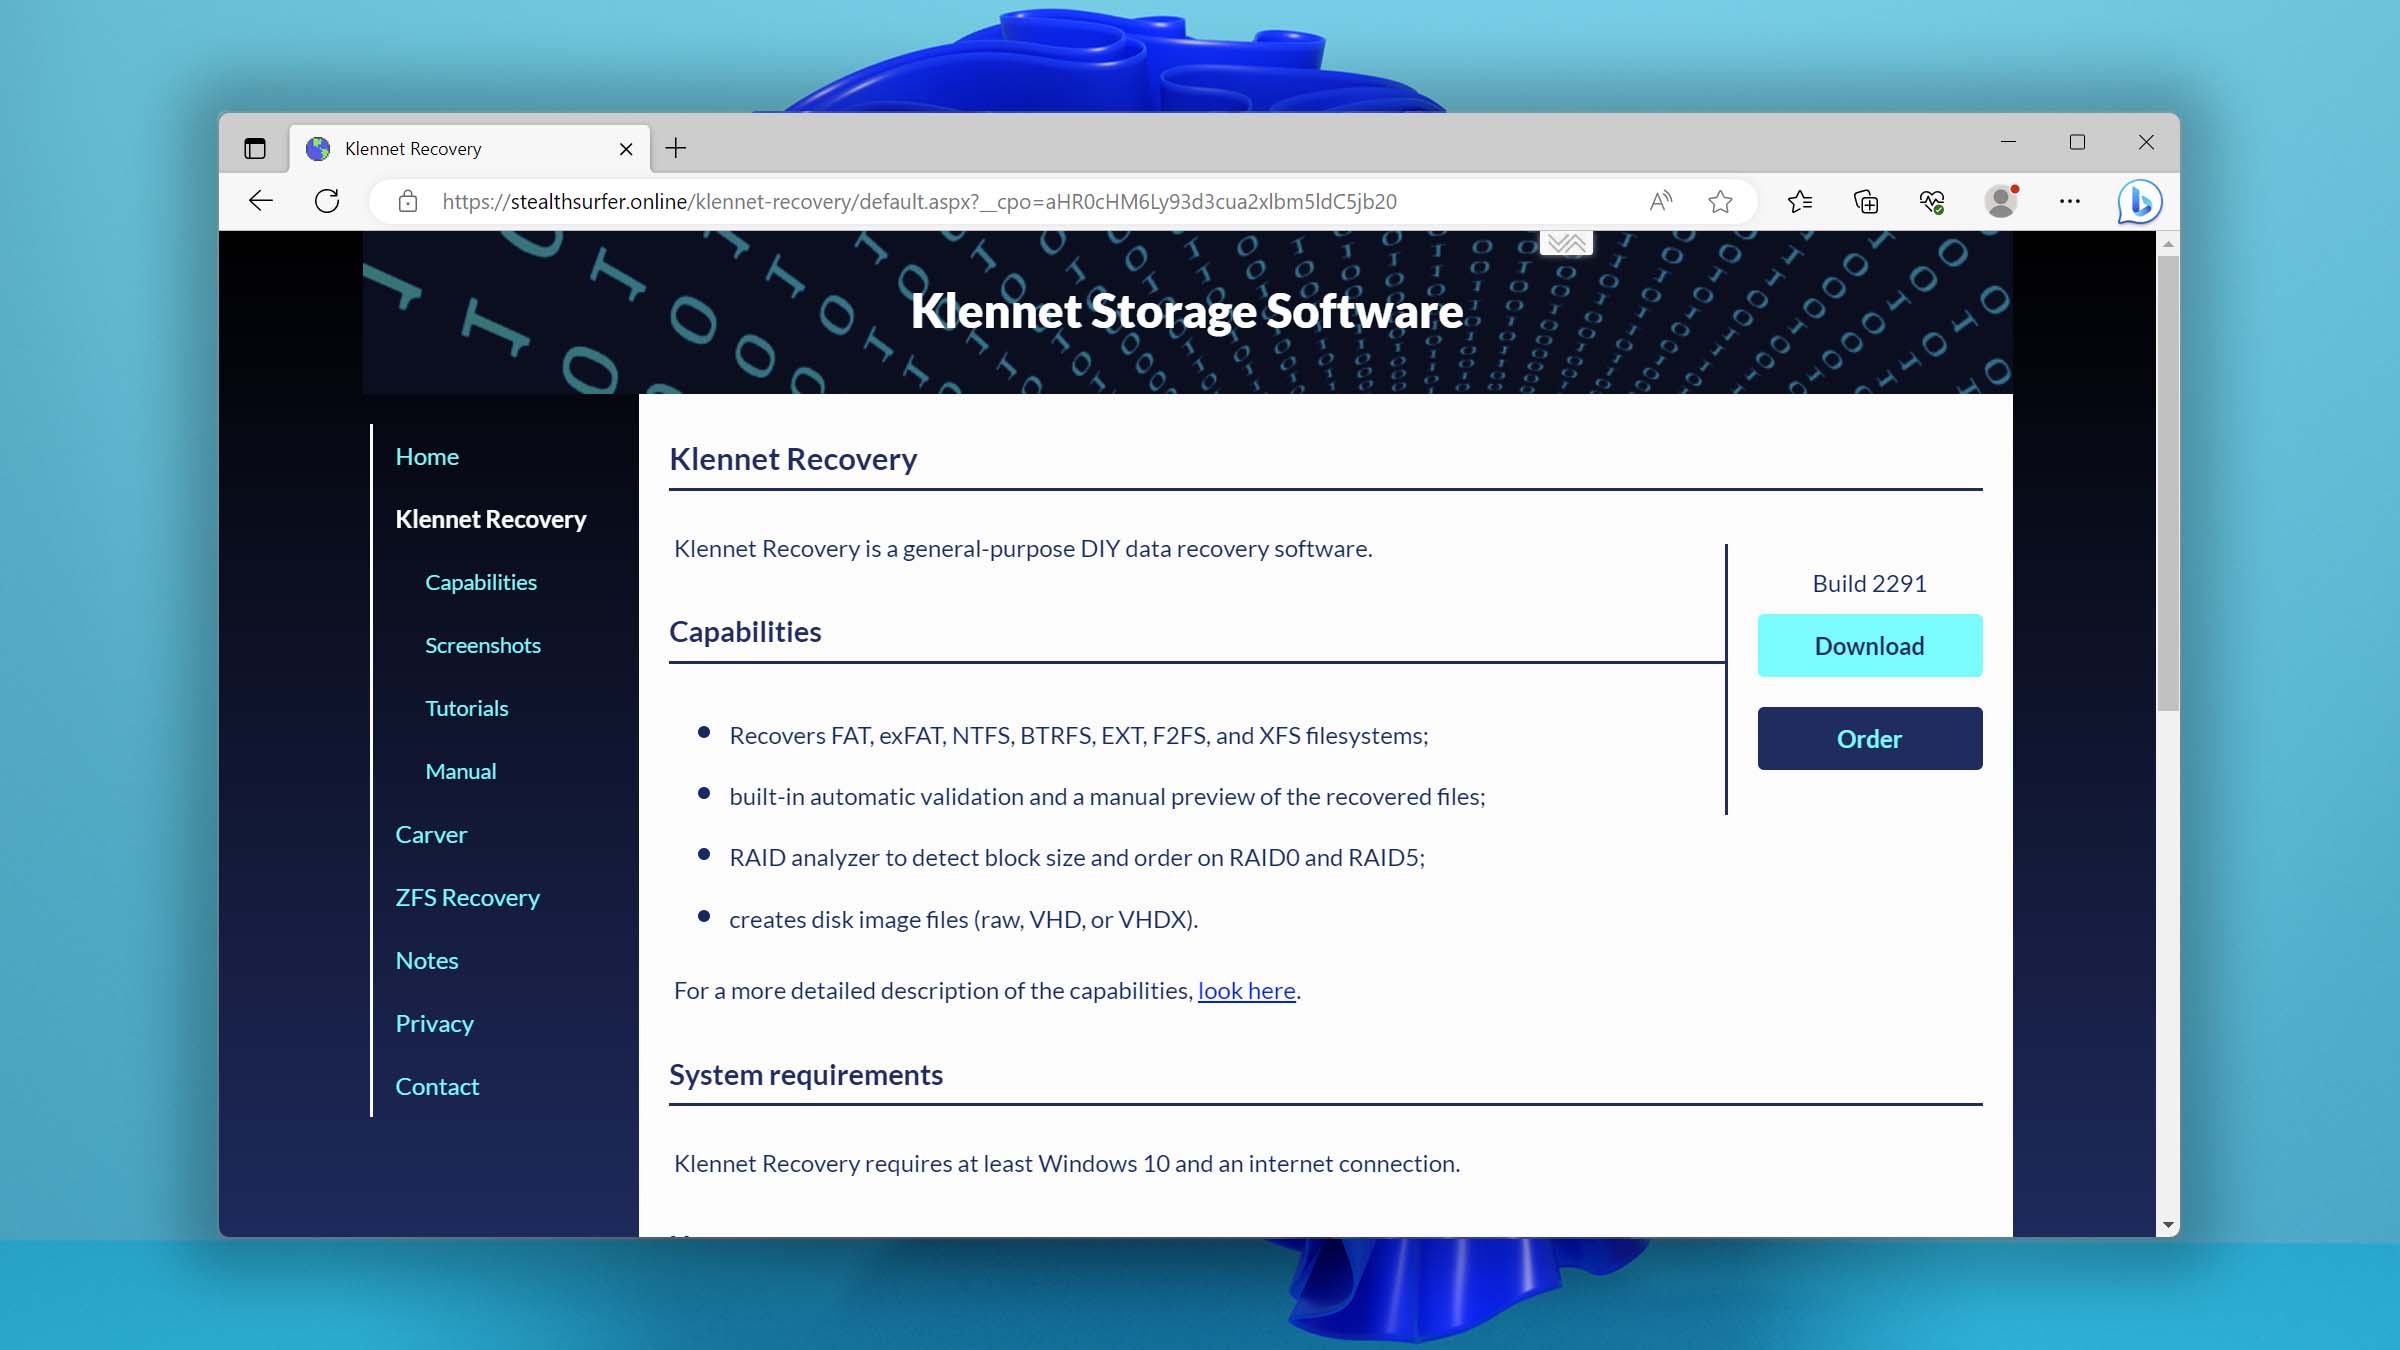Screen dimensions: 2400x1350
Task: Click the Order button
Action: pos(1870,738)
